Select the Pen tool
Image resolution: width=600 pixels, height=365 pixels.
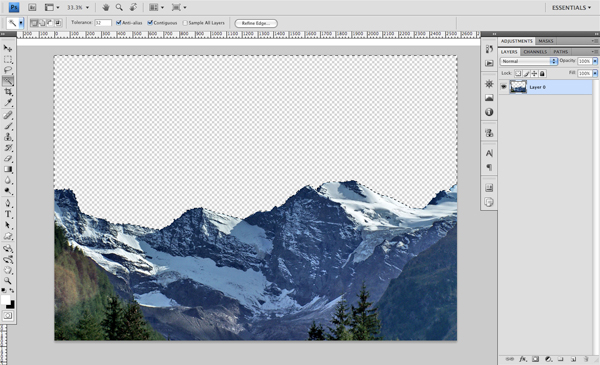point(8,203)
